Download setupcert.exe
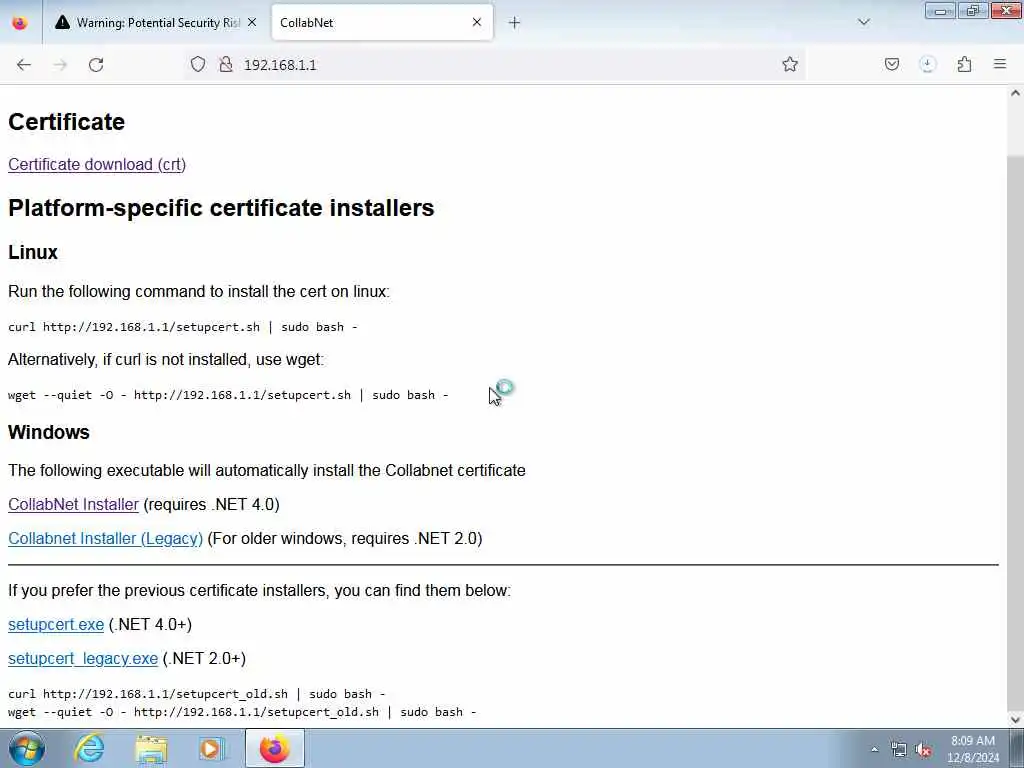1024x768 pixels. pos(56,624)
